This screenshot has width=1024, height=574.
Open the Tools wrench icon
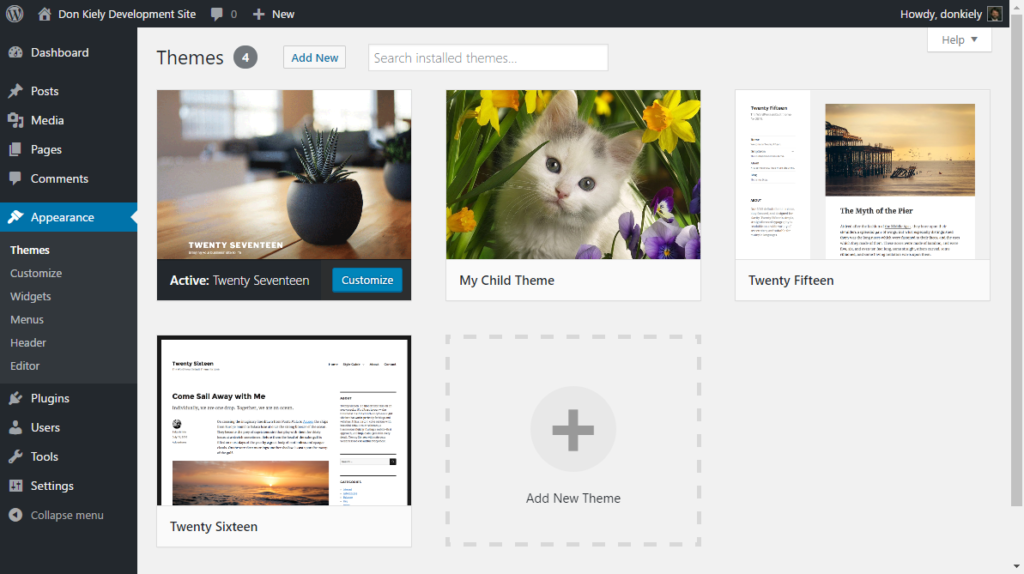tap(15, 456)
